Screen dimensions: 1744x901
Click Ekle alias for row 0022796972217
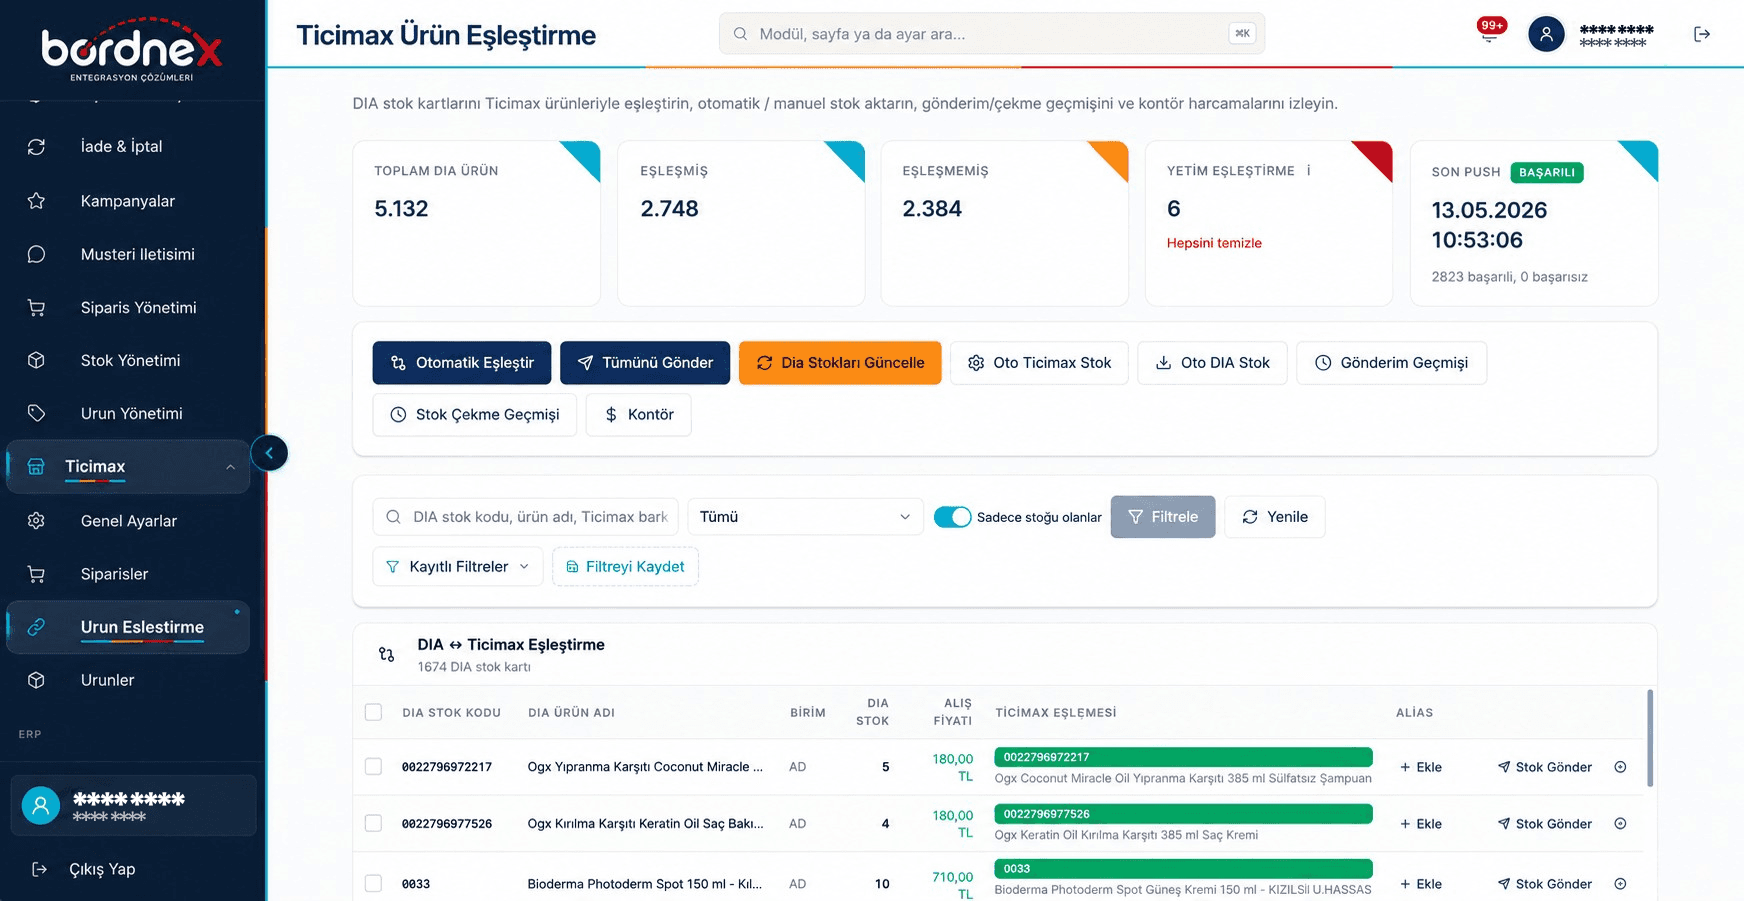tap(1421, 767)
